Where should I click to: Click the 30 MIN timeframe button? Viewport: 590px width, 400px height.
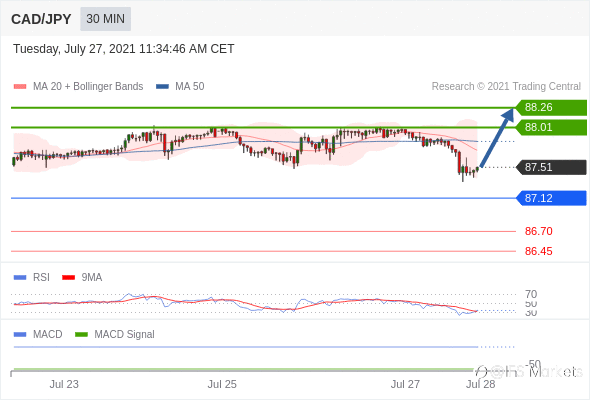point(105,19)
